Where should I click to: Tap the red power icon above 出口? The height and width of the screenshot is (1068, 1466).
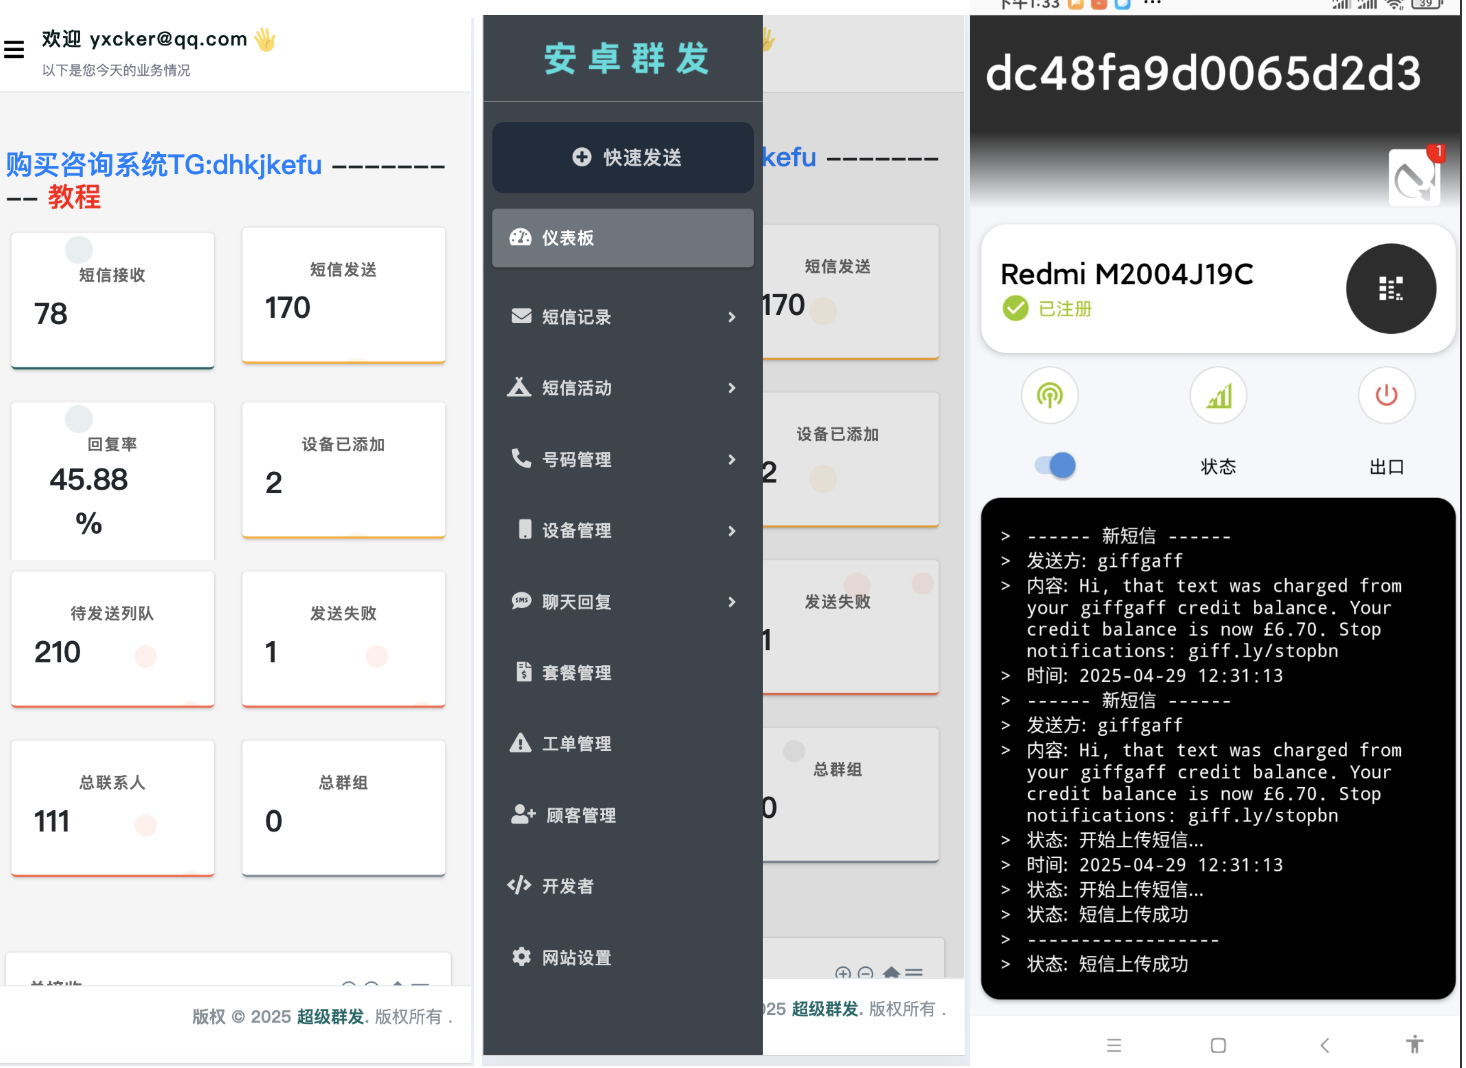[1386, 395]
